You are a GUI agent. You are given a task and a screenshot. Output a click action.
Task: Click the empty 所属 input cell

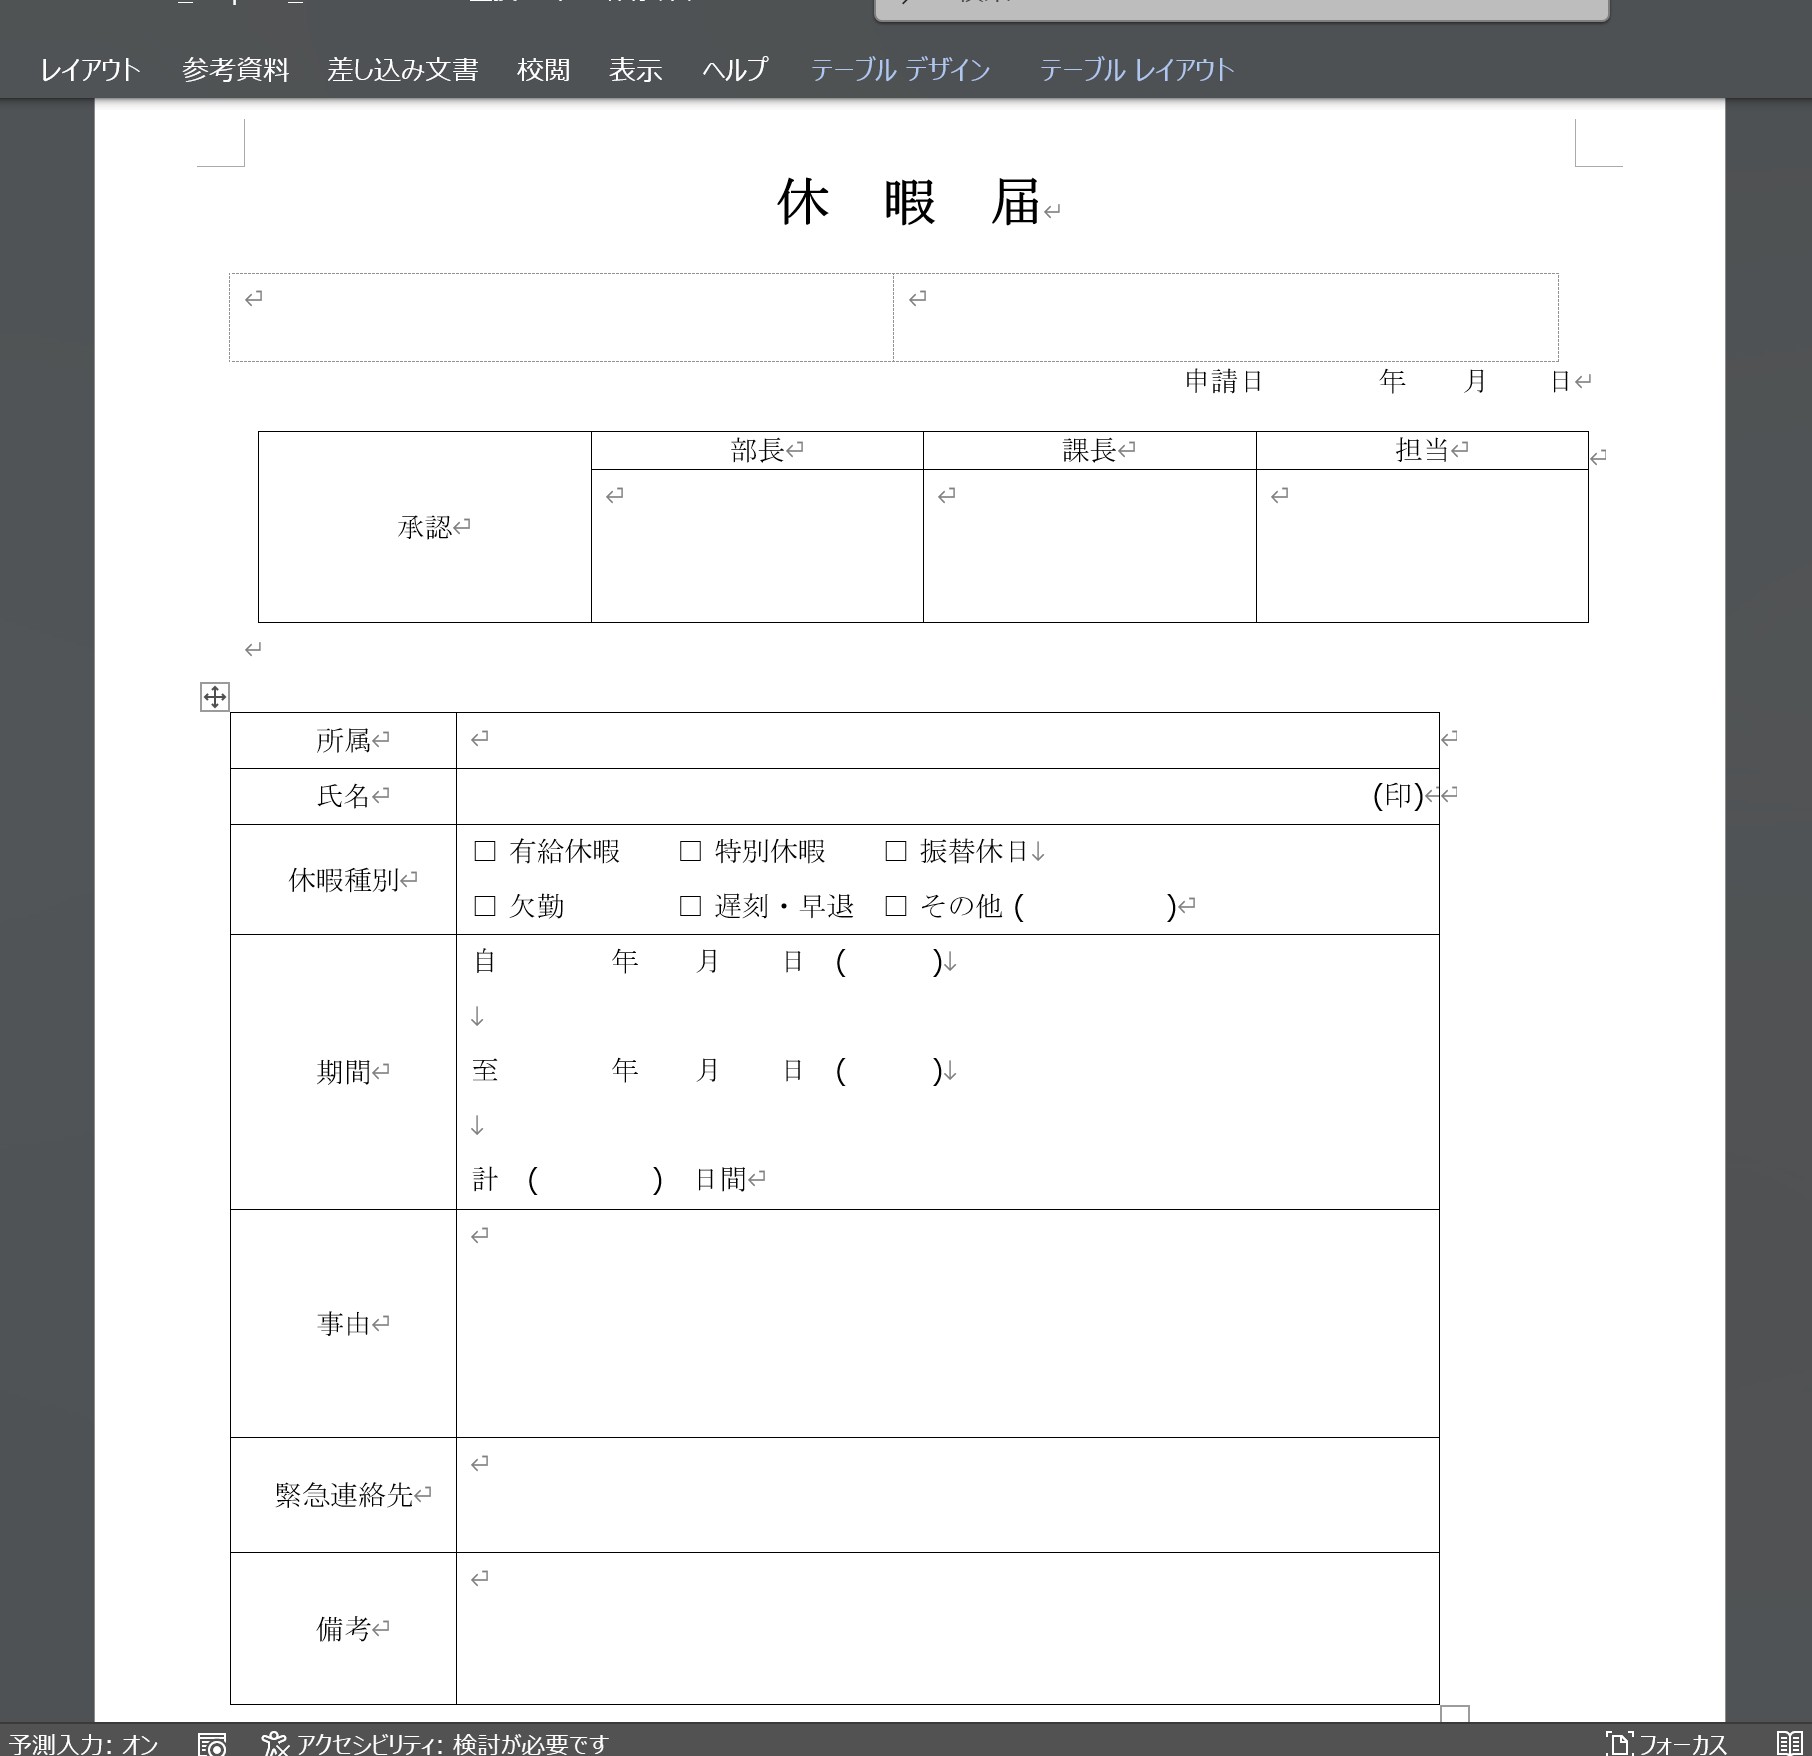pos(947,740)
